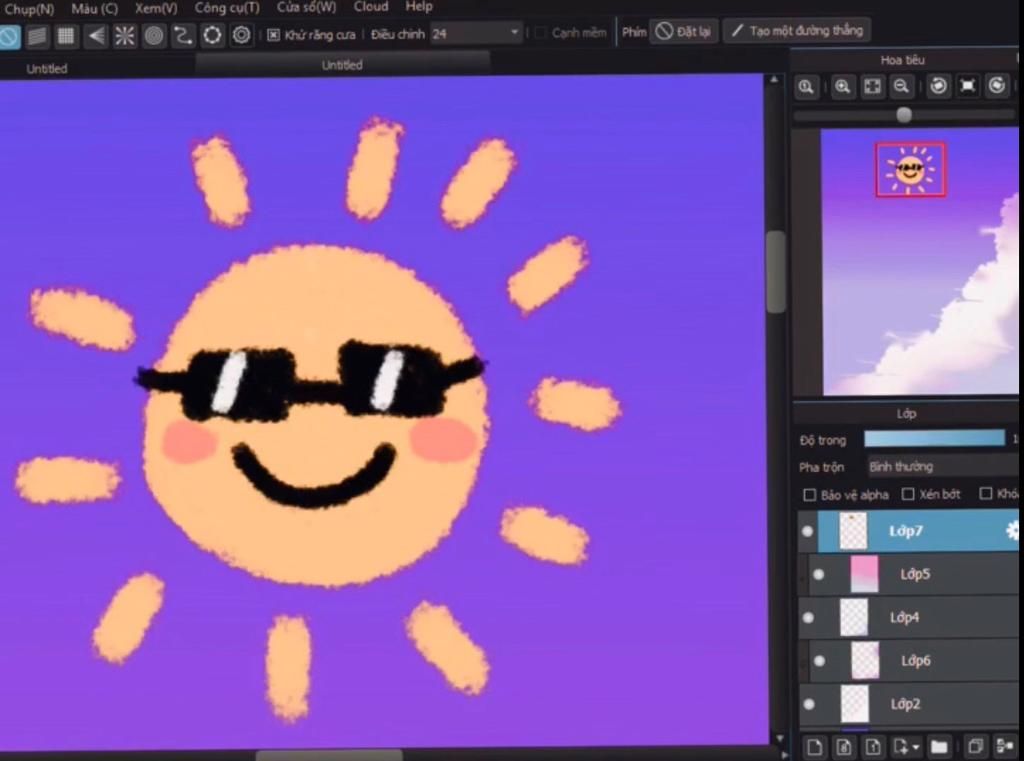Hide layer Lớp4
Screen dimensions: 1024x761
808,618
